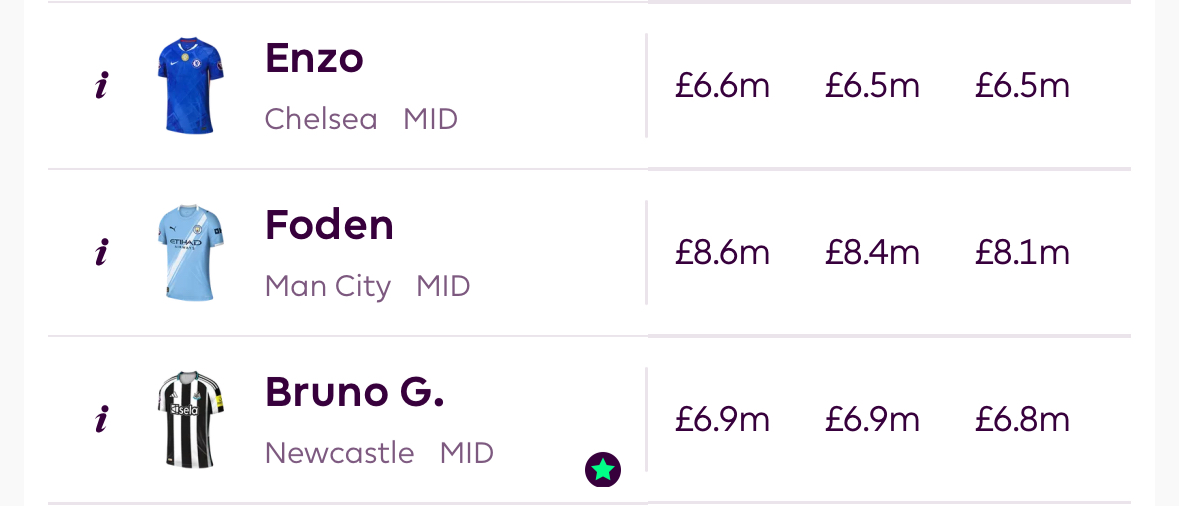Image resolution: width=1179 pixels, height=506 pixels.
Task: Click Bruno G.'s Newcastle MID label
Action: click(379, 454)
